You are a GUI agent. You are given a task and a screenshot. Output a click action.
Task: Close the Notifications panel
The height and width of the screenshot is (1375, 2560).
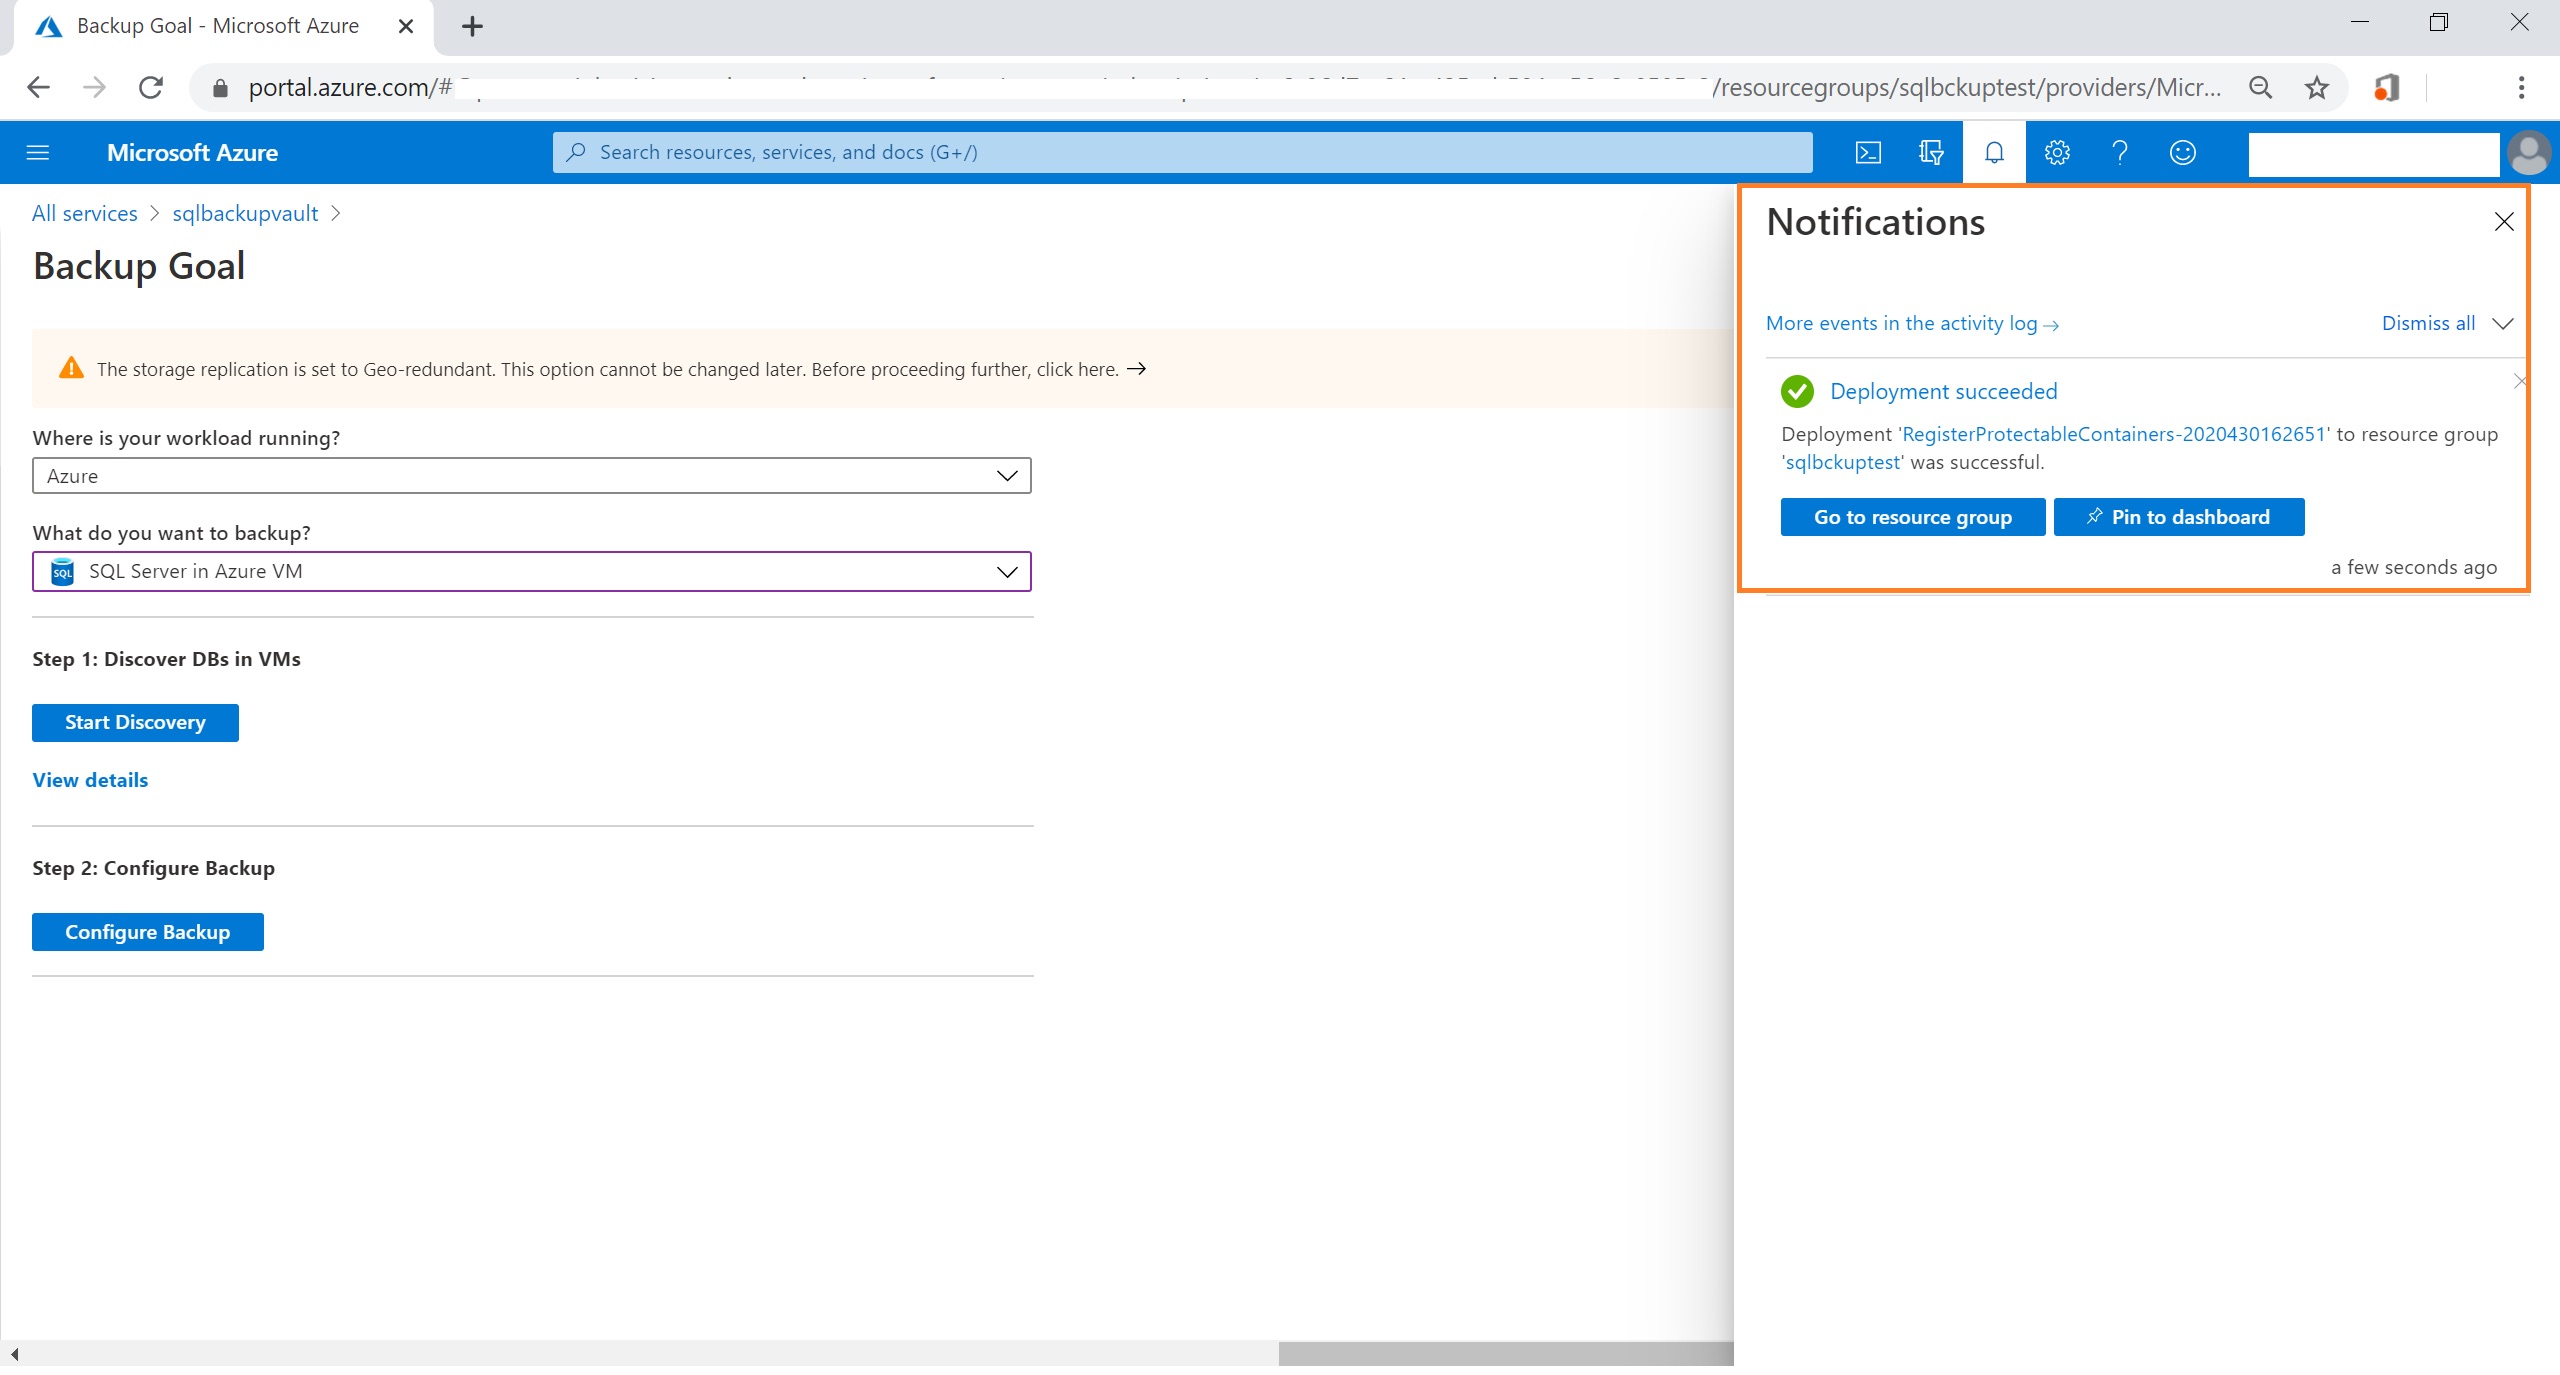tap(2504, 222)
